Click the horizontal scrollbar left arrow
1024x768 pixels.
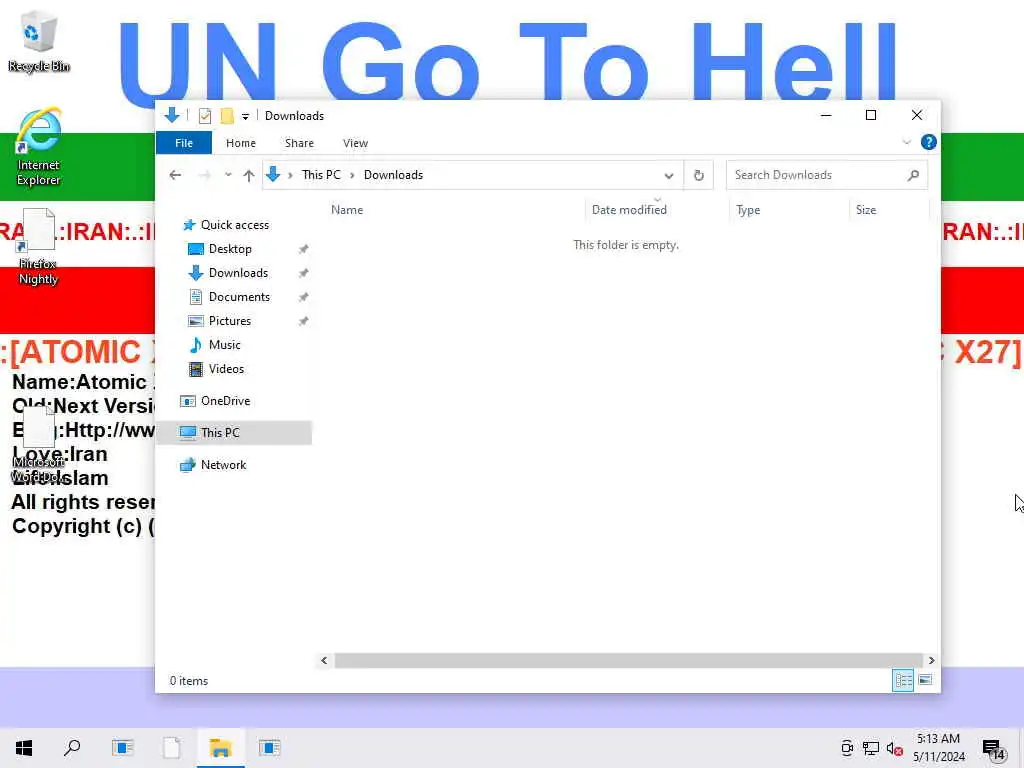pos(324,660)
